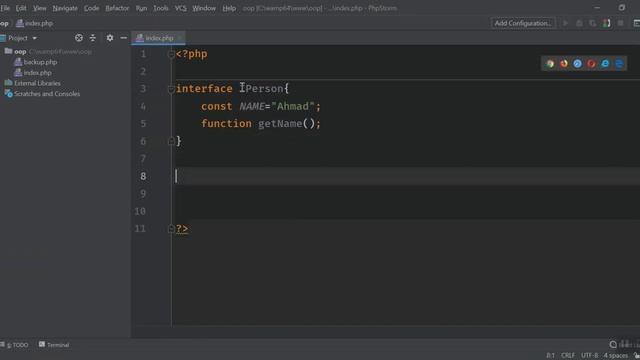Collapse the <?php fold marker on line 1
640x360 pixels.
(x=171, y=54)
